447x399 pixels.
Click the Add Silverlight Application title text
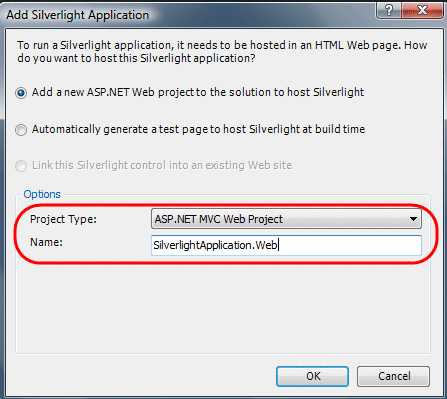click(x=78, y=15)
